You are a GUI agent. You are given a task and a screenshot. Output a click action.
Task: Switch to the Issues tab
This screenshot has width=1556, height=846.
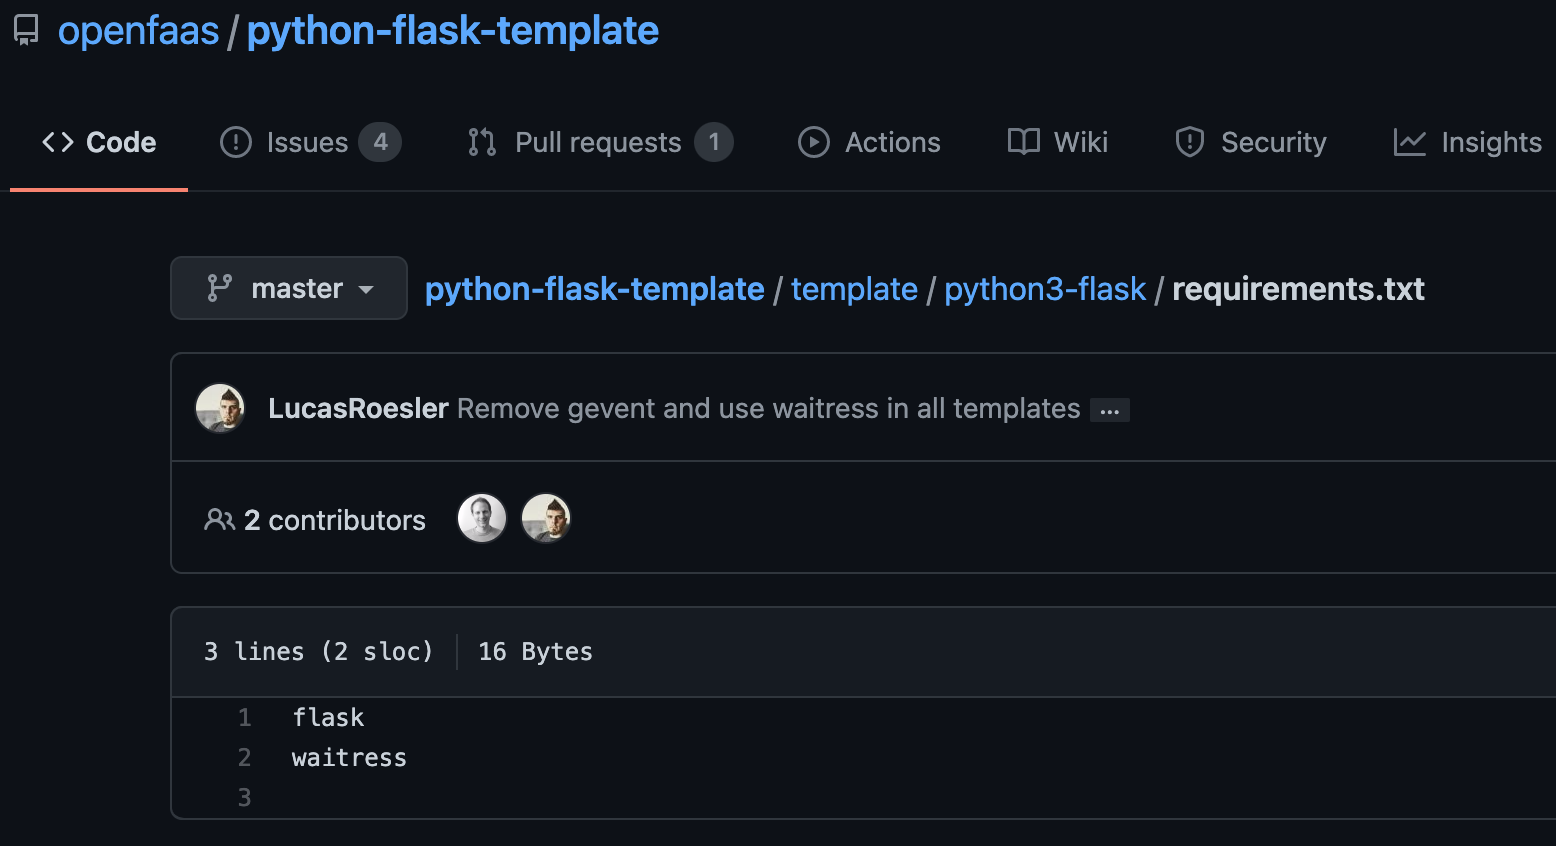[x=307, y=143]
